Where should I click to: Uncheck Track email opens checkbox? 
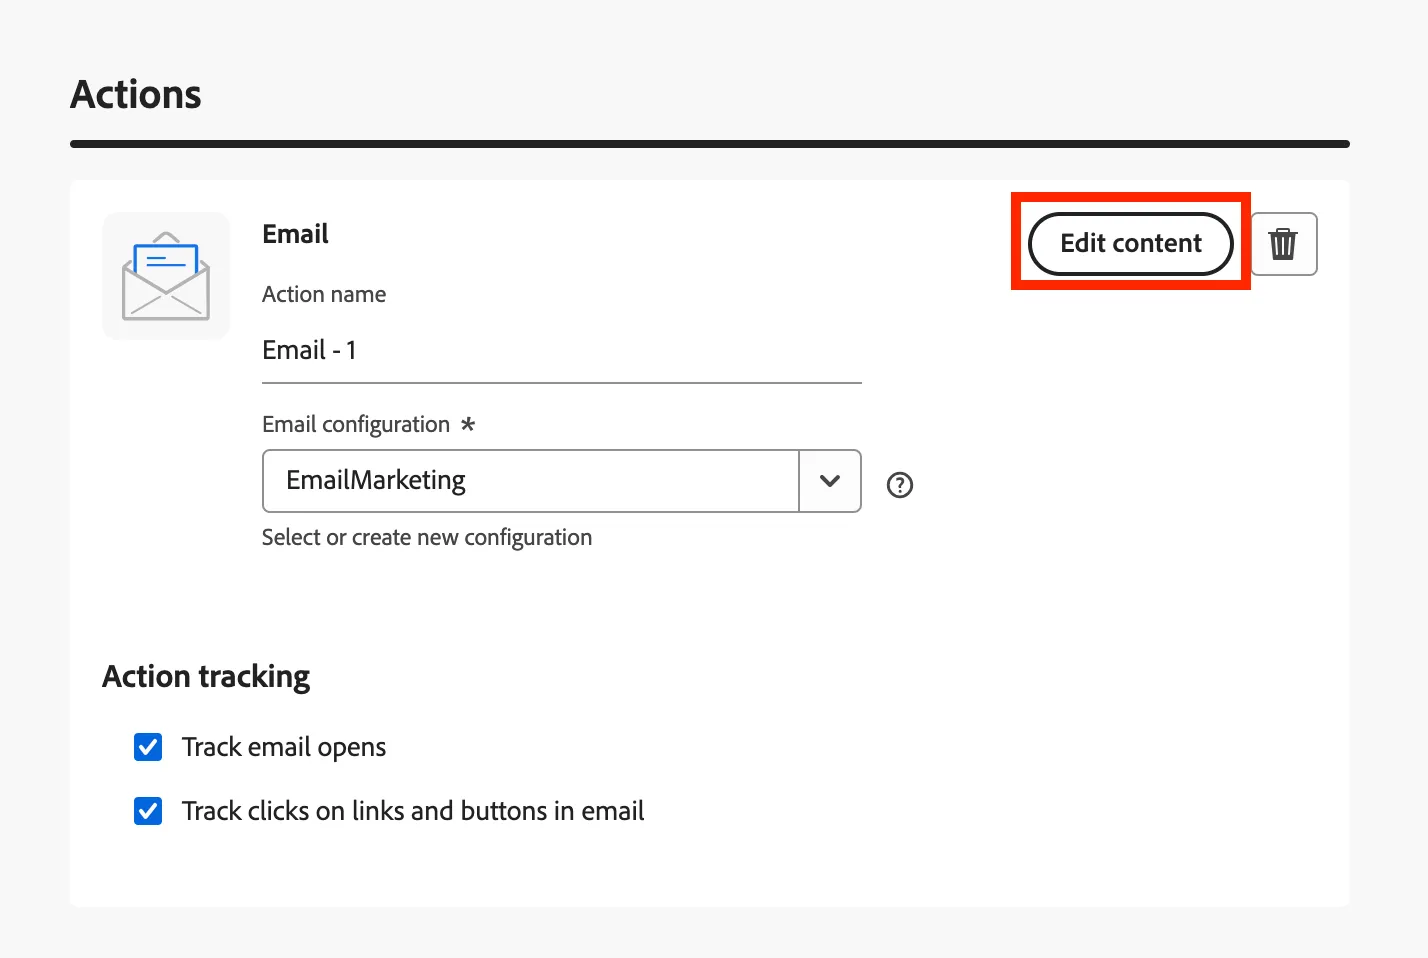coord(148,747)
